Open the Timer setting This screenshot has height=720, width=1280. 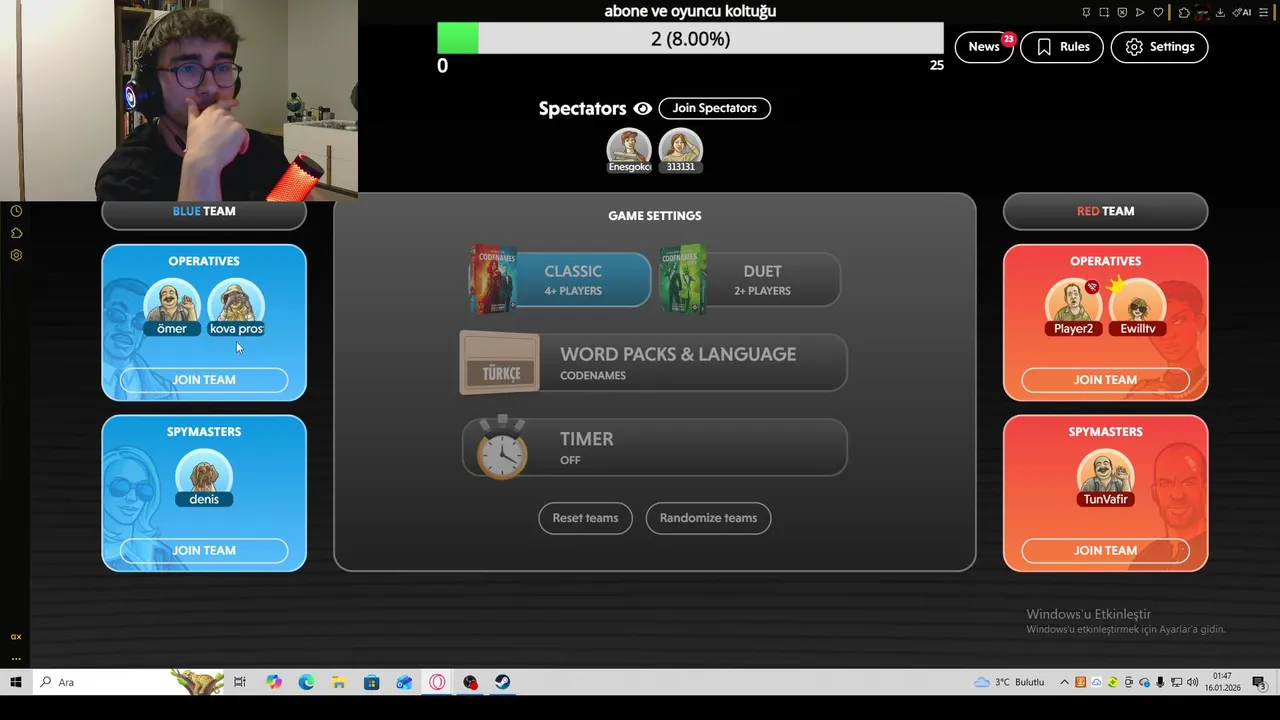(654, 447)
